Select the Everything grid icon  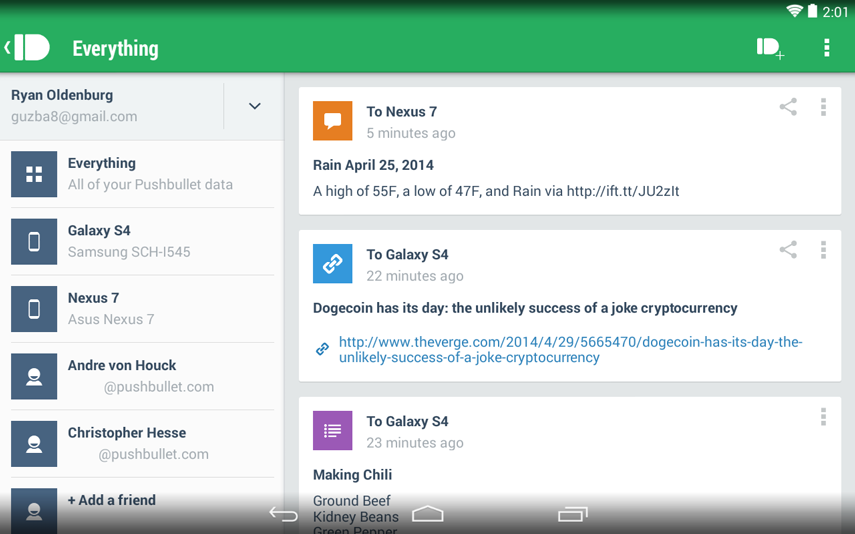tap(34, 174)
